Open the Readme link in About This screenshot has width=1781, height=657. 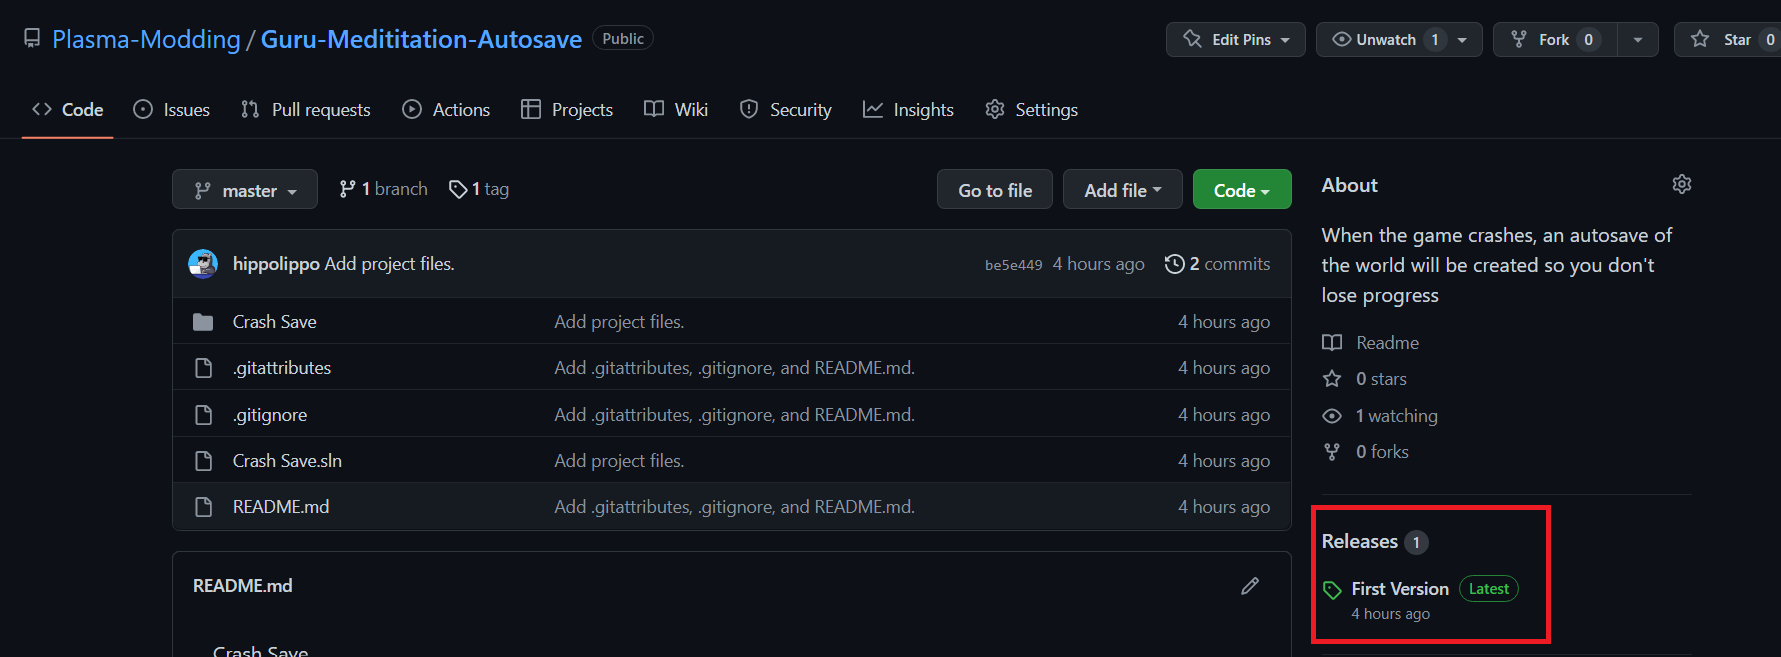pos(1387,343)
